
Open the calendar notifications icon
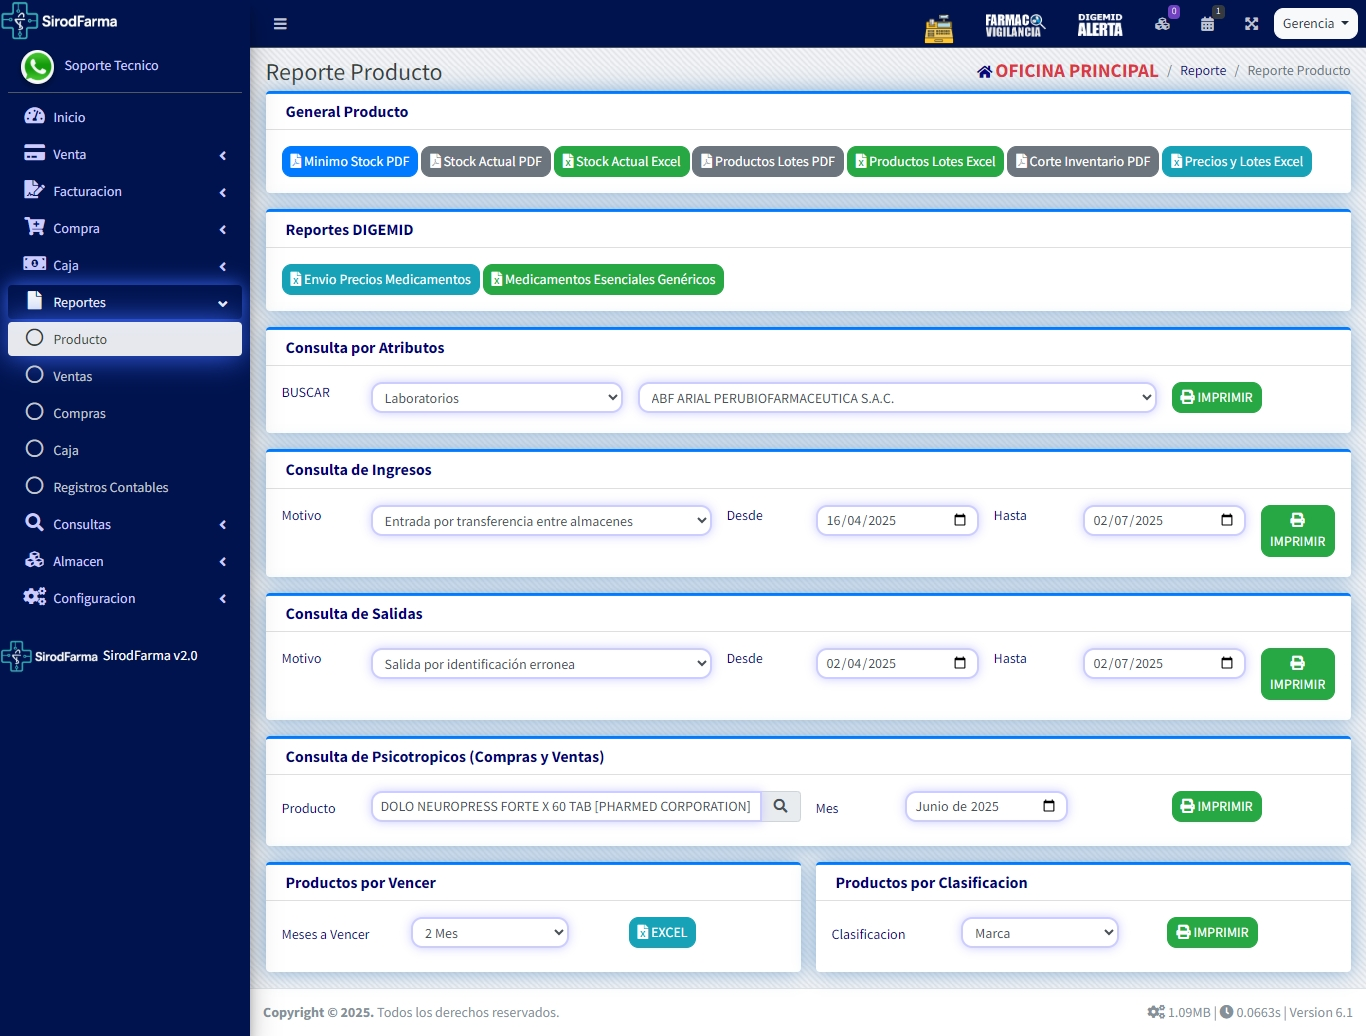1208,24
